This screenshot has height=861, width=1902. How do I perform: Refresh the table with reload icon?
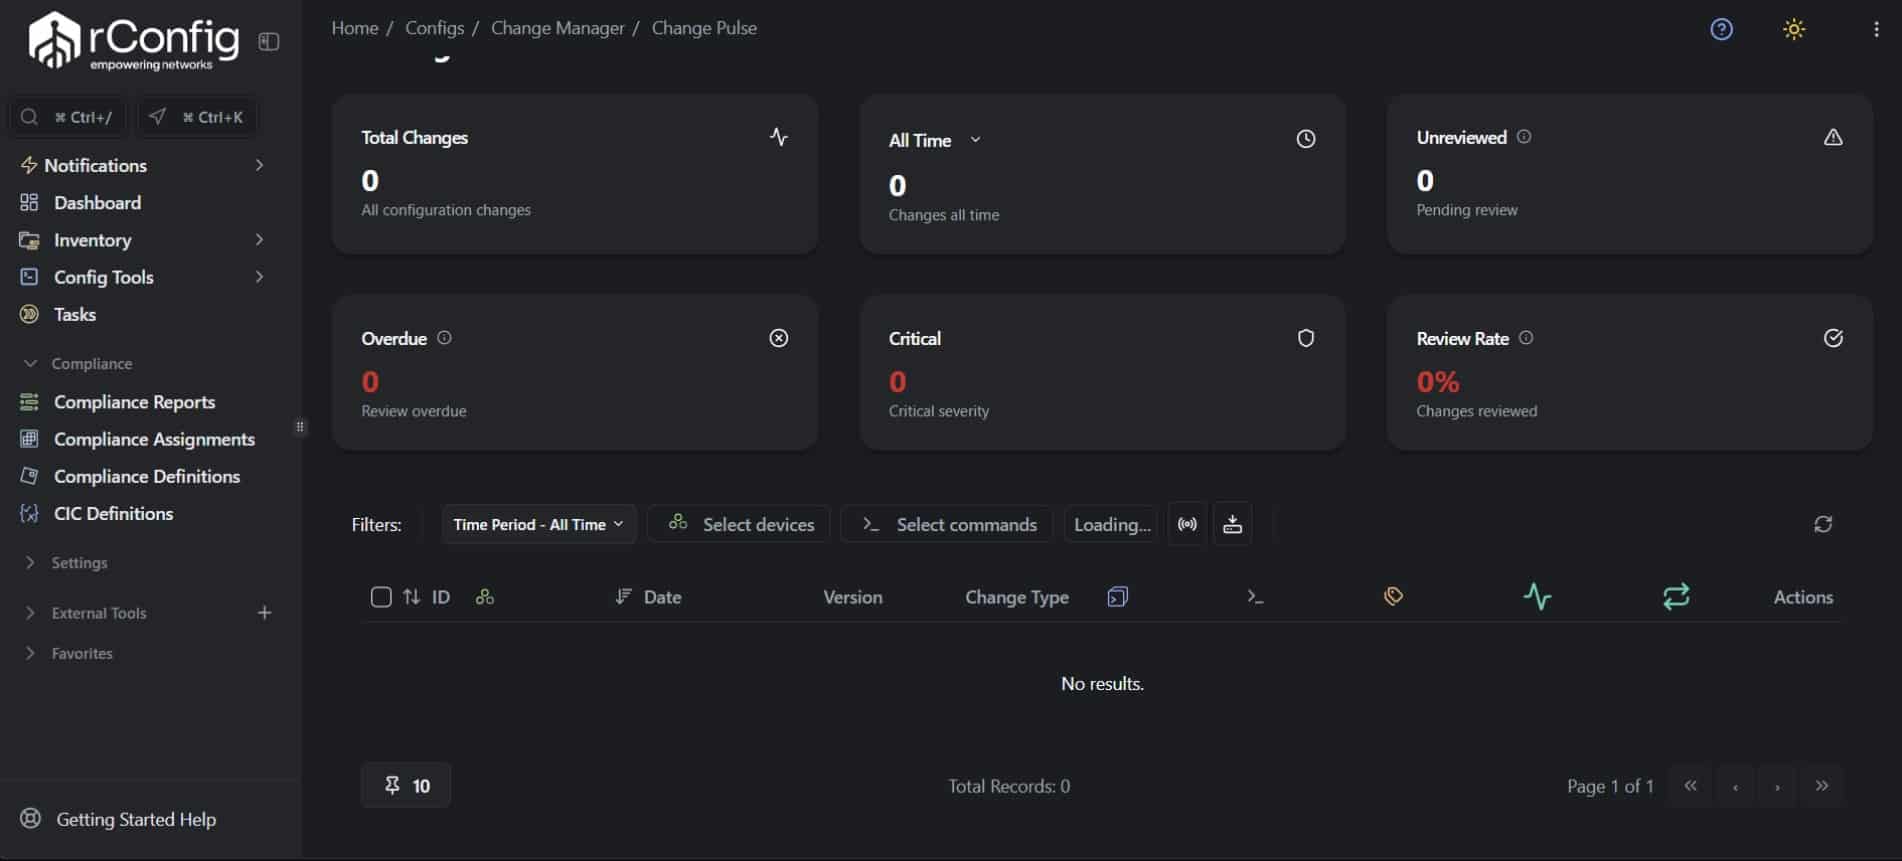coord(1823,524)
